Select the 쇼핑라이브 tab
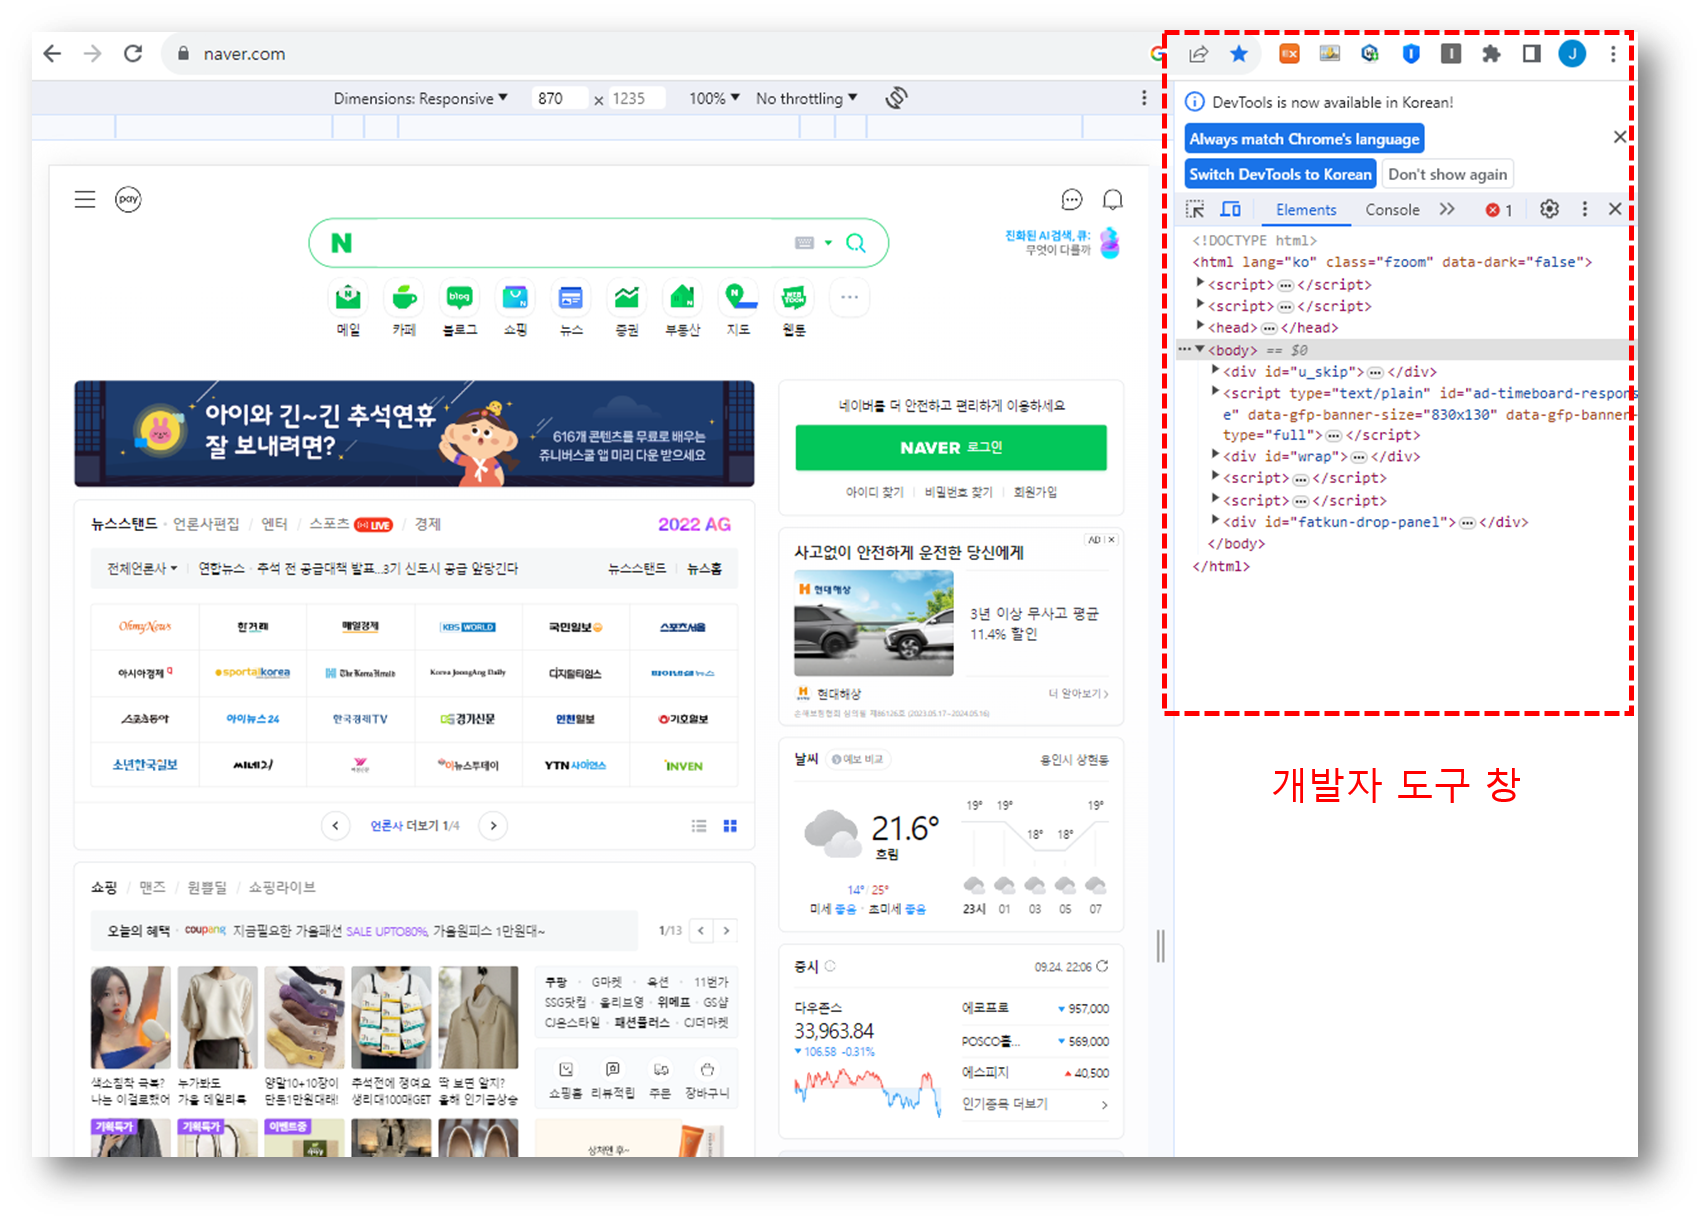 point(282,887)
